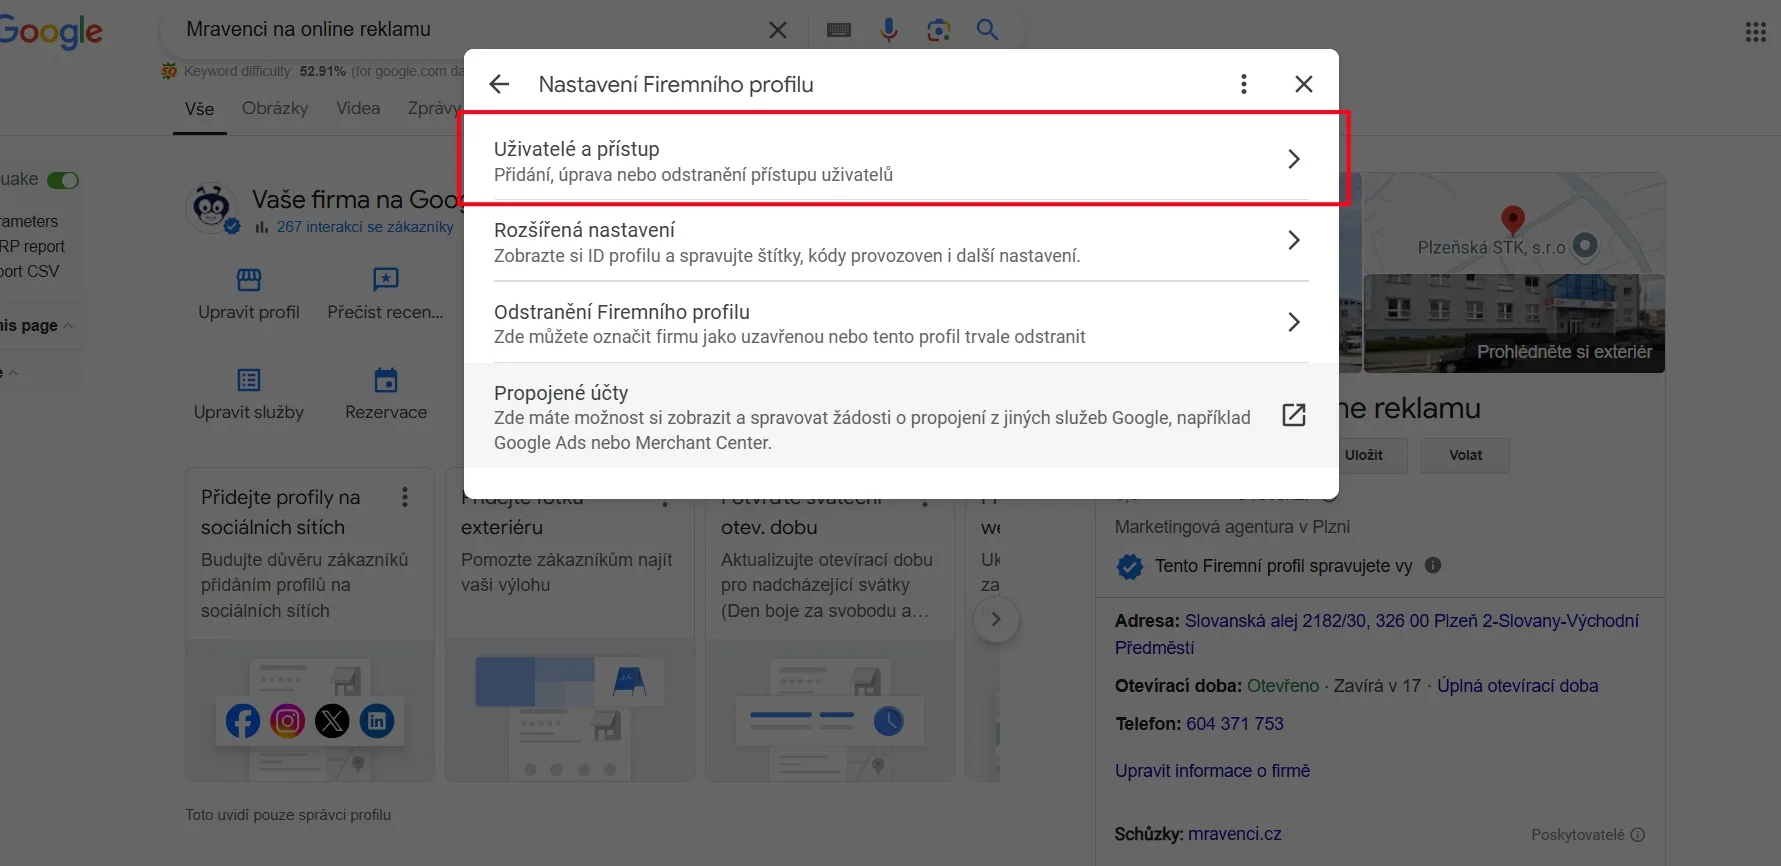Screen dimensions: 1781x866
Task: Open Rozšířená nastavení row
Action: pos(901,241)
